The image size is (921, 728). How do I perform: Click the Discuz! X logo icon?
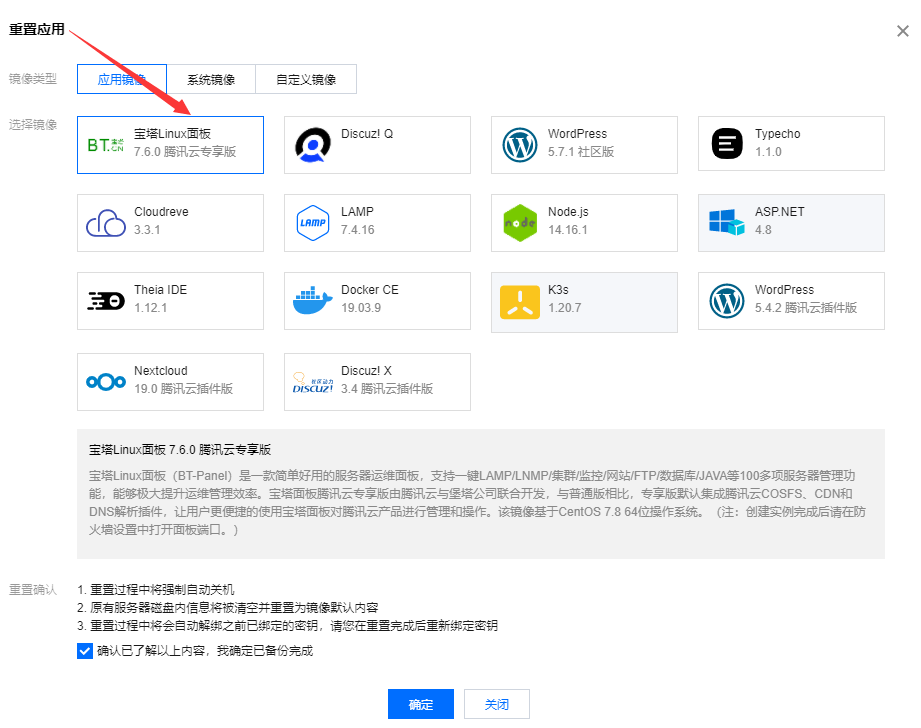(312, 383)
